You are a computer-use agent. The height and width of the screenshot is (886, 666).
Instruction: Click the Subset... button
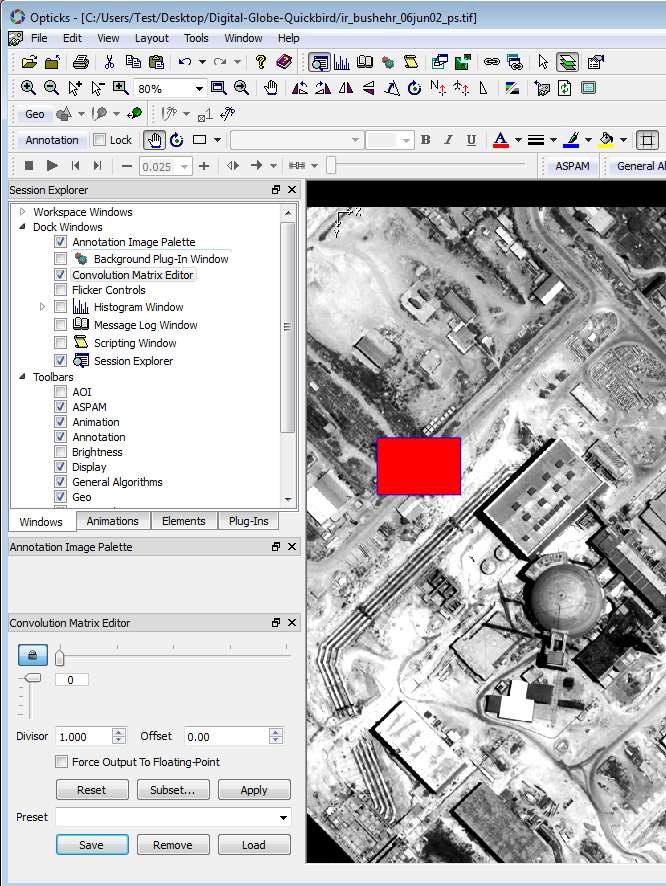173,790
